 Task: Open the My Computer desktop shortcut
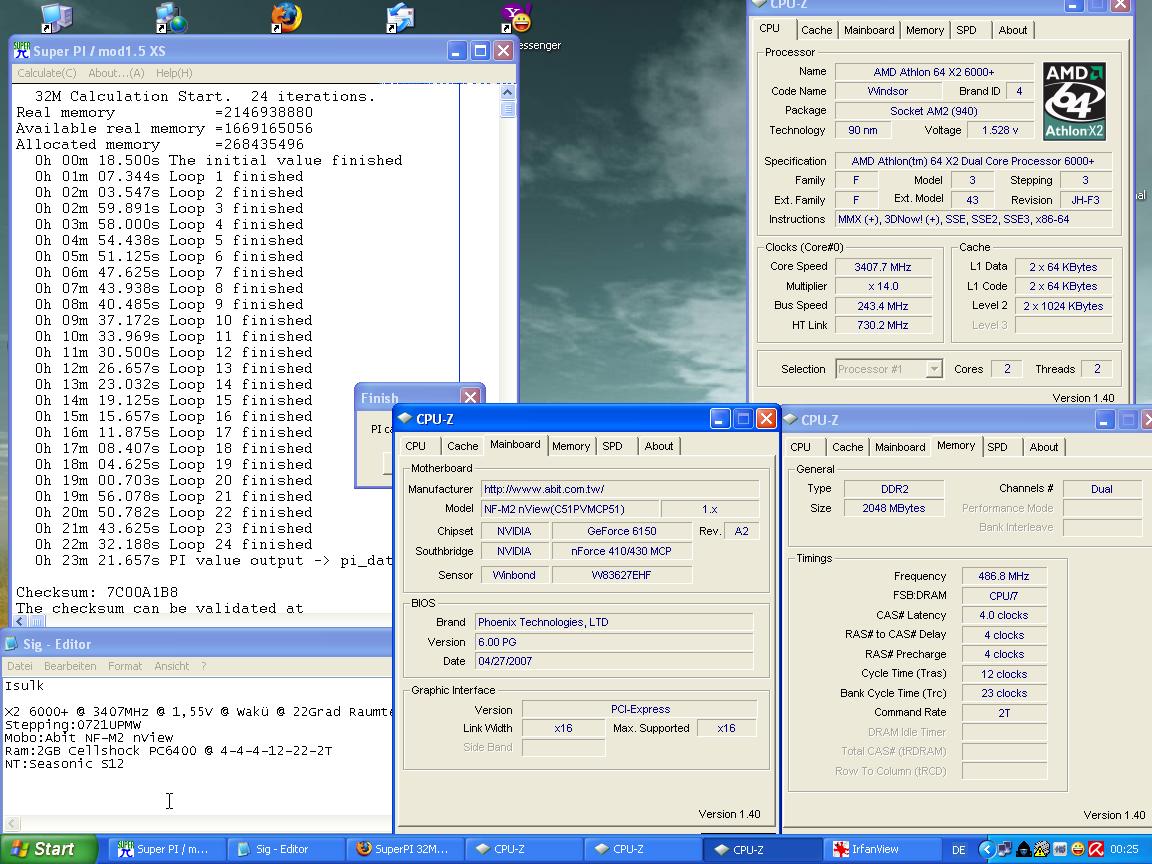click(57, 18)
